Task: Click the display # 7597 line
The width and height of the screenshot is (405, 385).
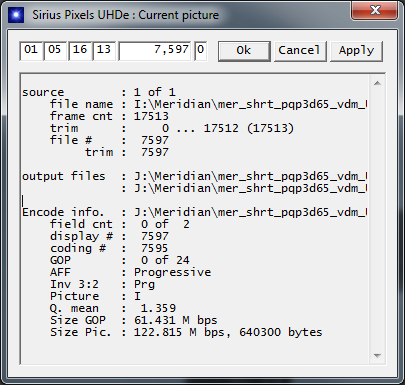Action: [109, 236]
